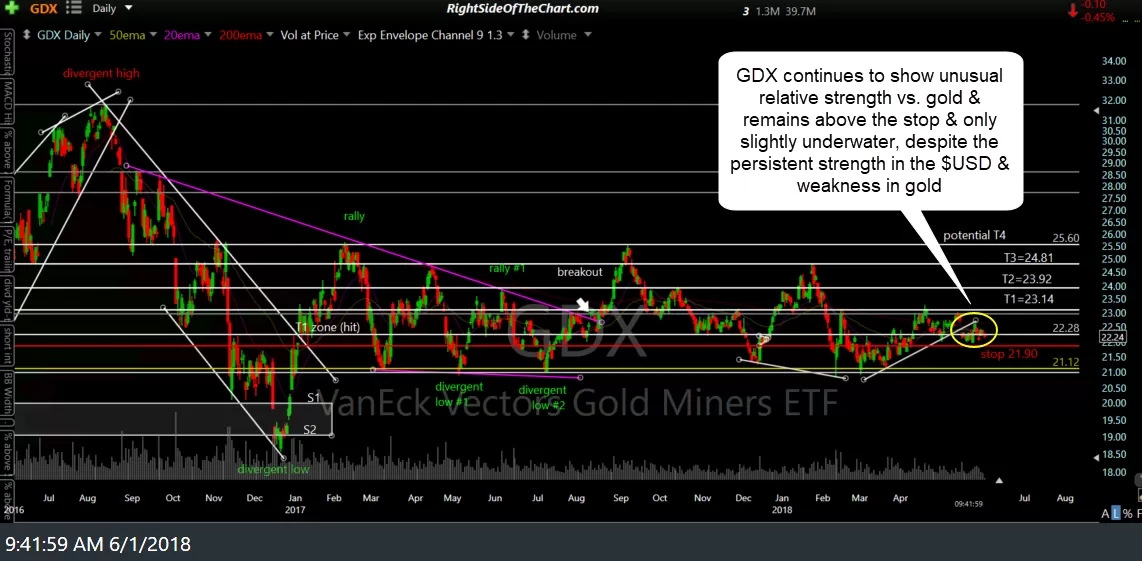The width and height of the screenshot is (1142, 561).
Task: Open the Volume indicator dropdown arrow
Action: [x=587, y=35]
